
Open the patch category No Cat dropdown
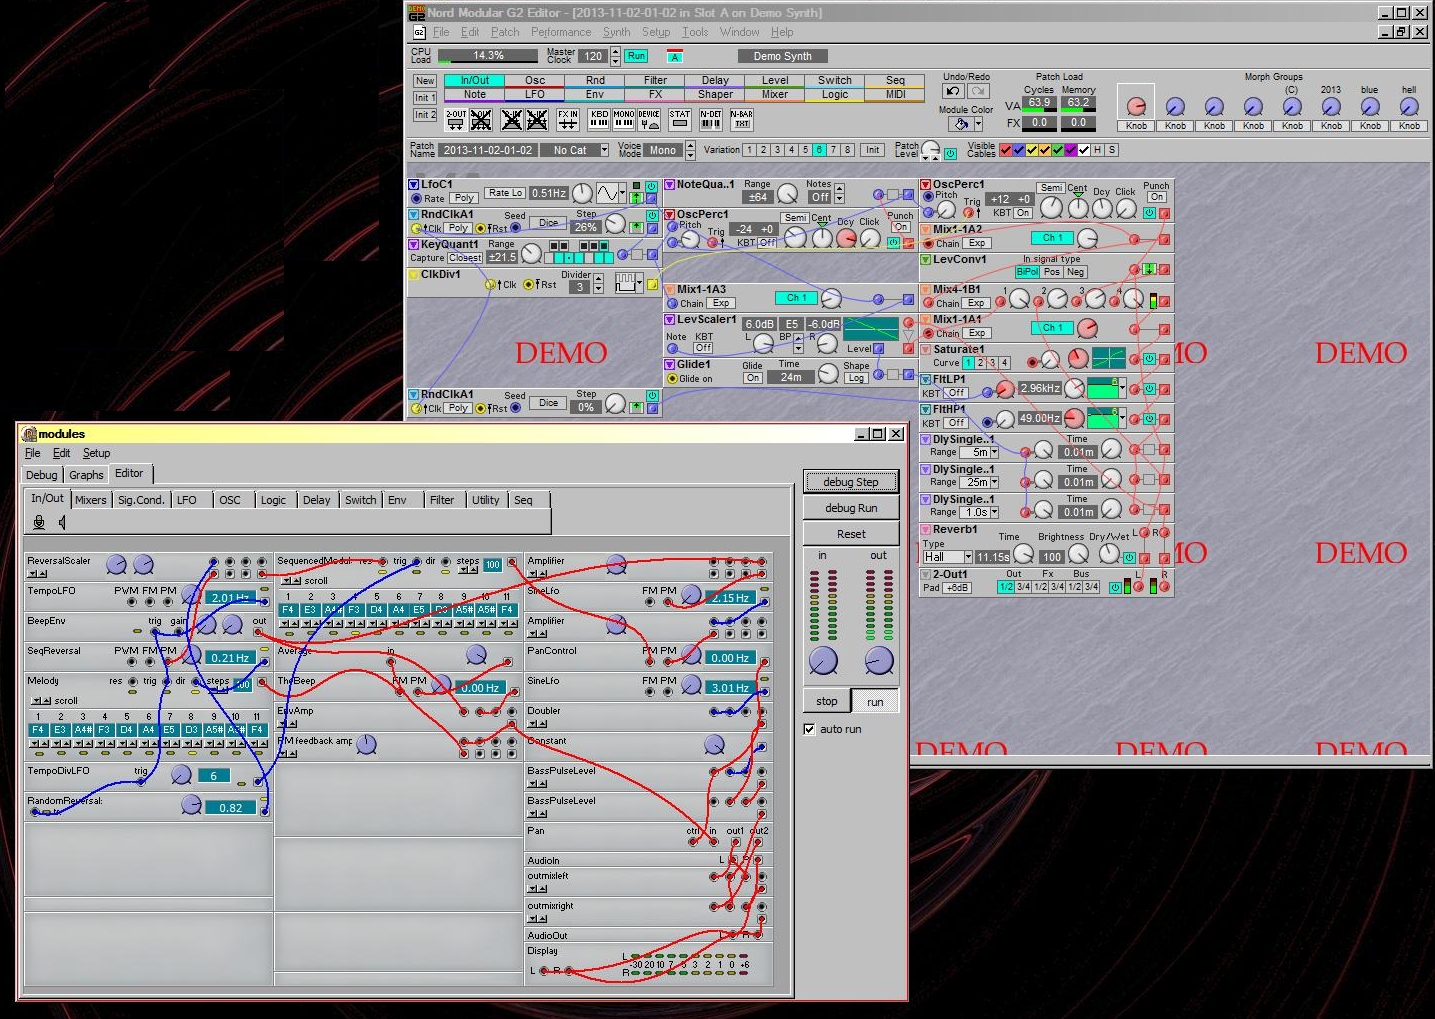(604, 150)
